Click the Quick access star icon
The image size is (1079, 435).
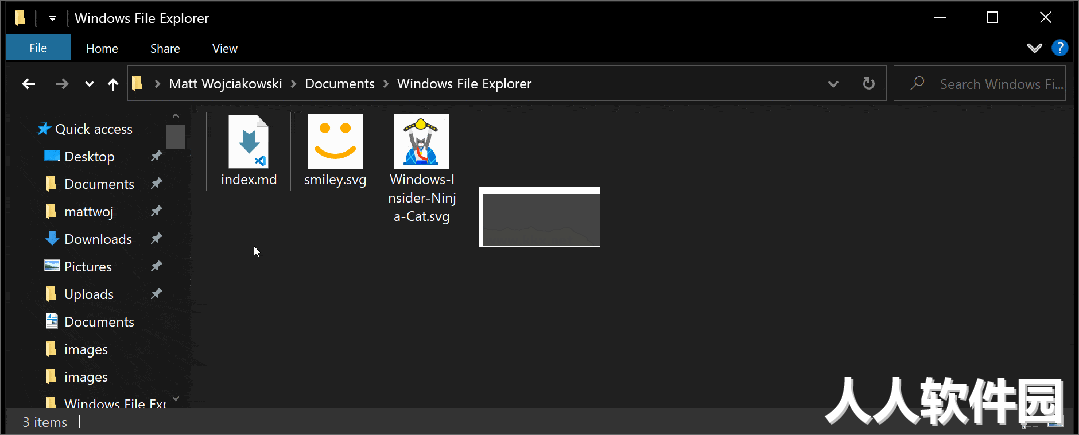44,129
